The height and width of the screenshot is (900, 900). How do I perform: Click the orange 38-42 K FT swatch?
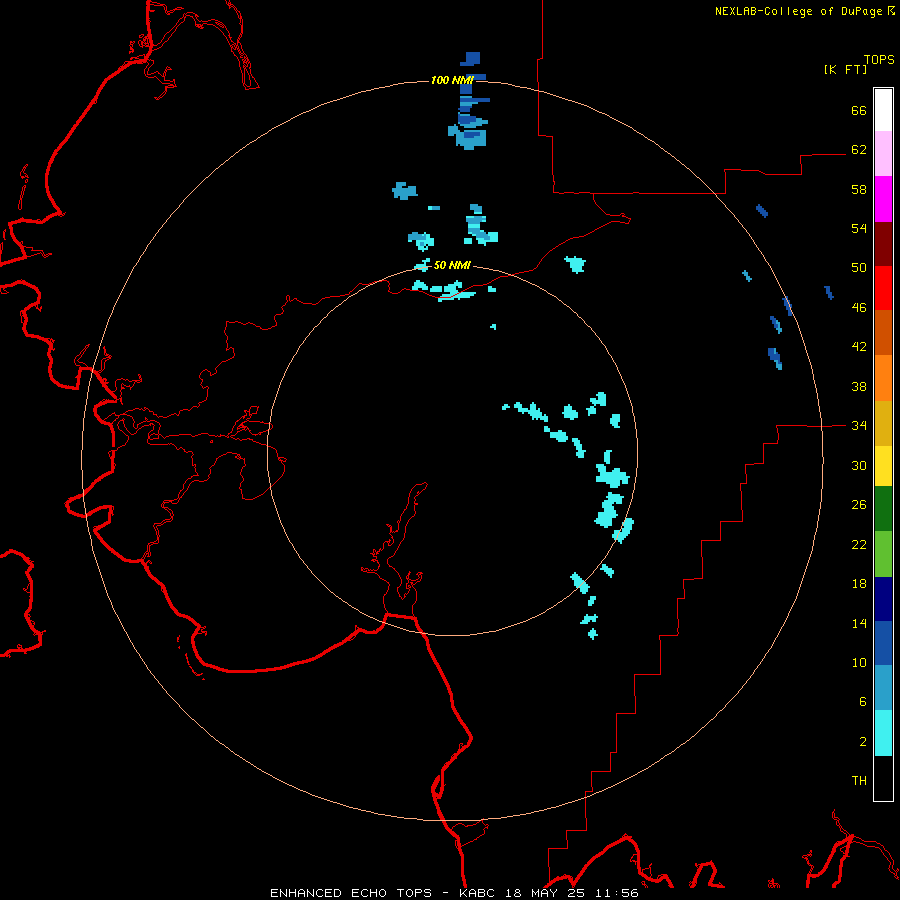(x=883, y=378)
